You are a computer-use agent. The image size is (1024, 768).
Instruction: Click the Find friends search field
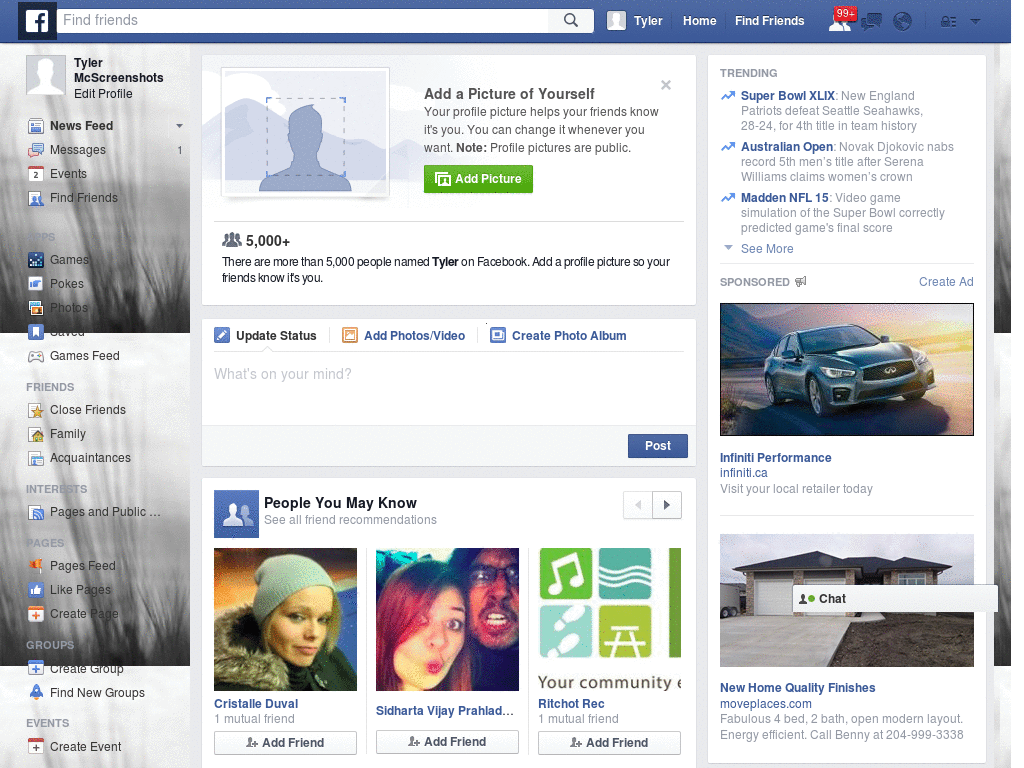pos(304,20)
